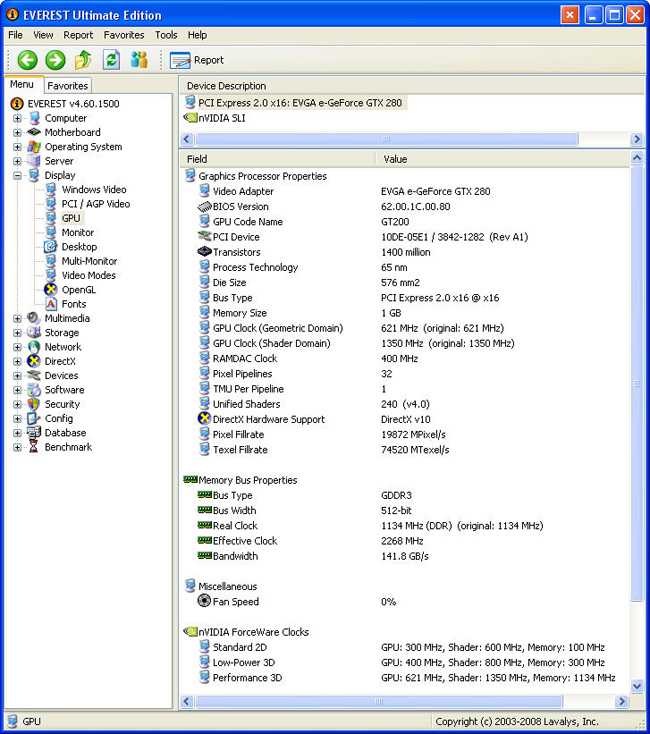Click the Benchmark hourglass icon

click(34, 447)
